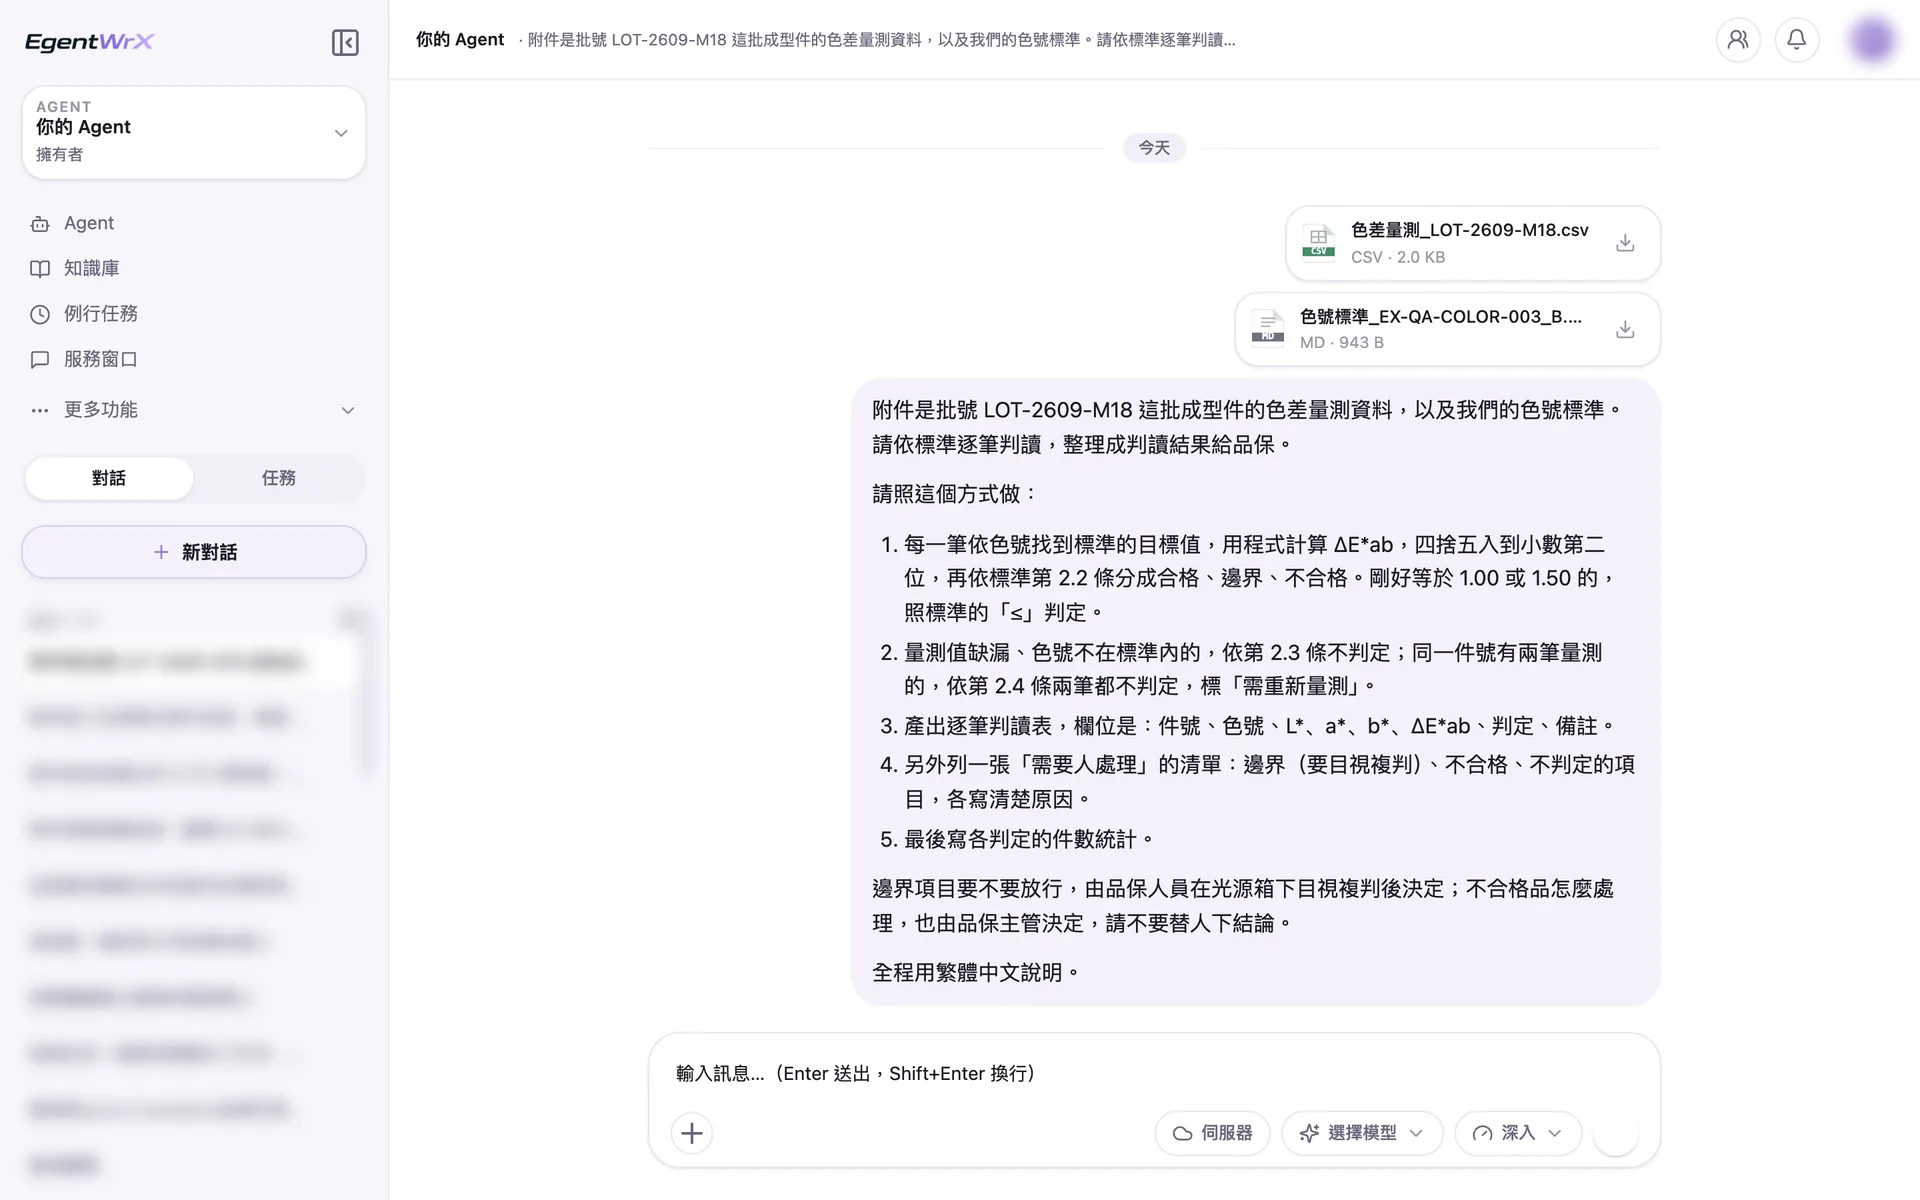Image resolution: width=1920 pixels, height=1200 pixels.
Task: Open 色差量測_LOT-2609-M18.csv attachment card
Action: [1473, 243]
